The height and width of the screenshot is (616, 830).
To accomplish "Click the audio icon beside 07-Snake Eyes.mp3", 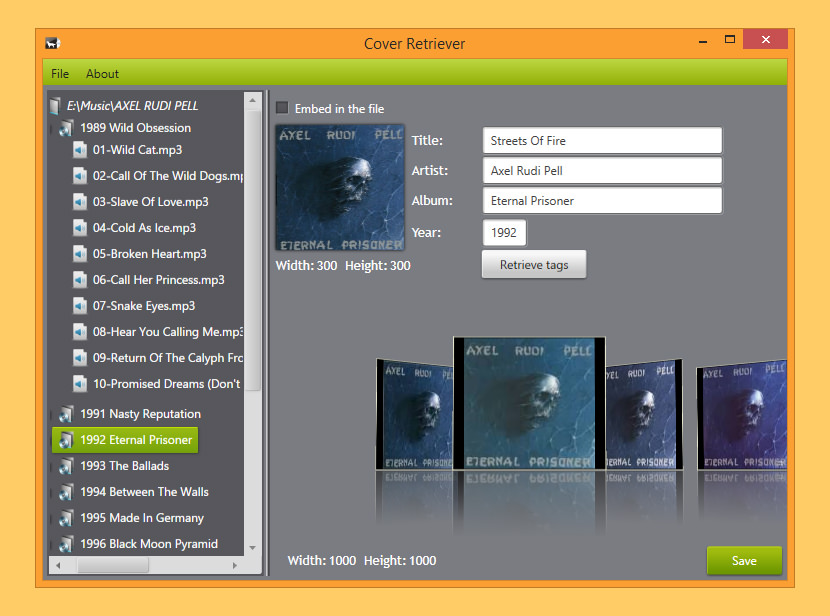I will [x=79, y=305].
